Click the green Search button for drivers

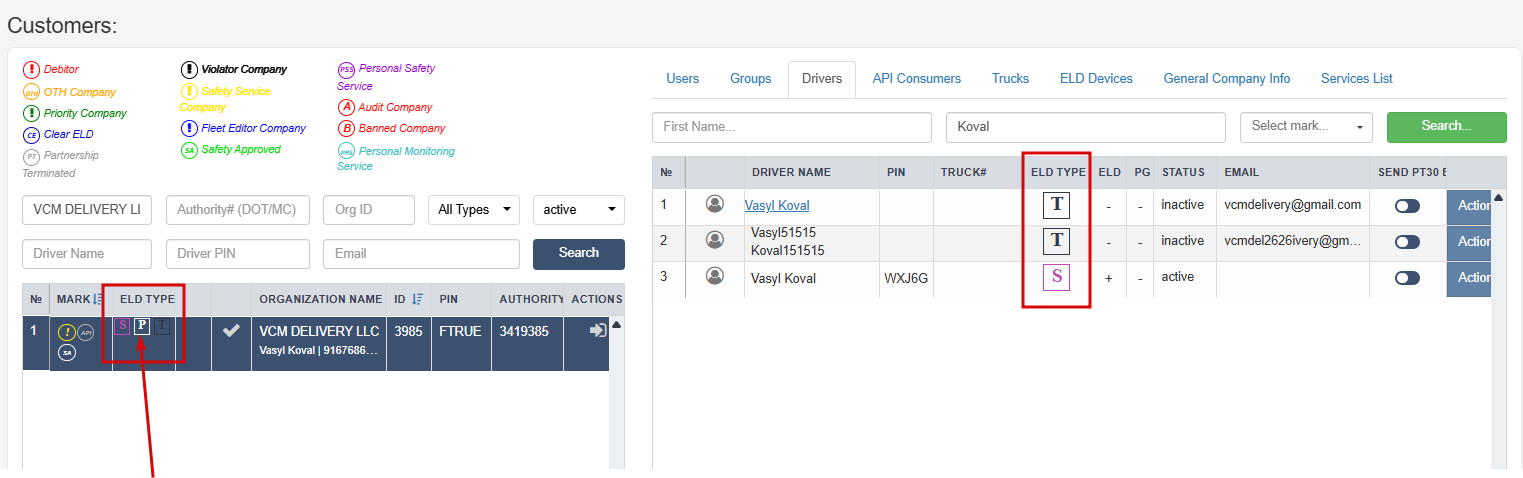(1446, 127)
